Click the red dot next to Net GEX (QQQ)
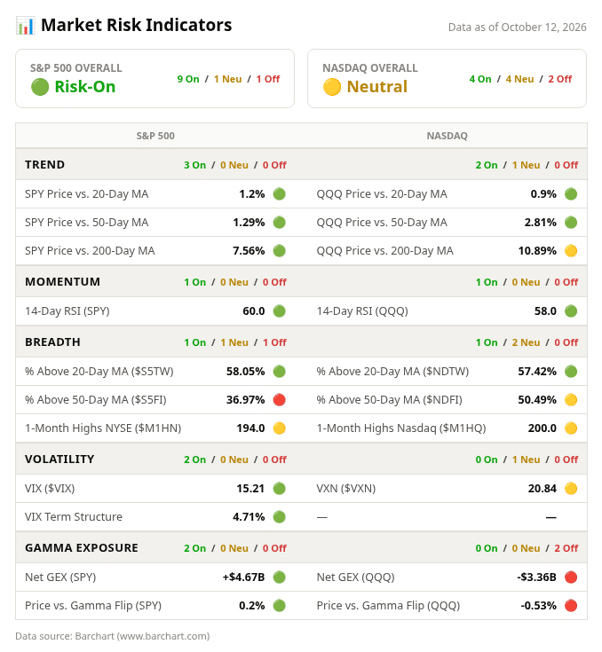 [x=571, y=577]
